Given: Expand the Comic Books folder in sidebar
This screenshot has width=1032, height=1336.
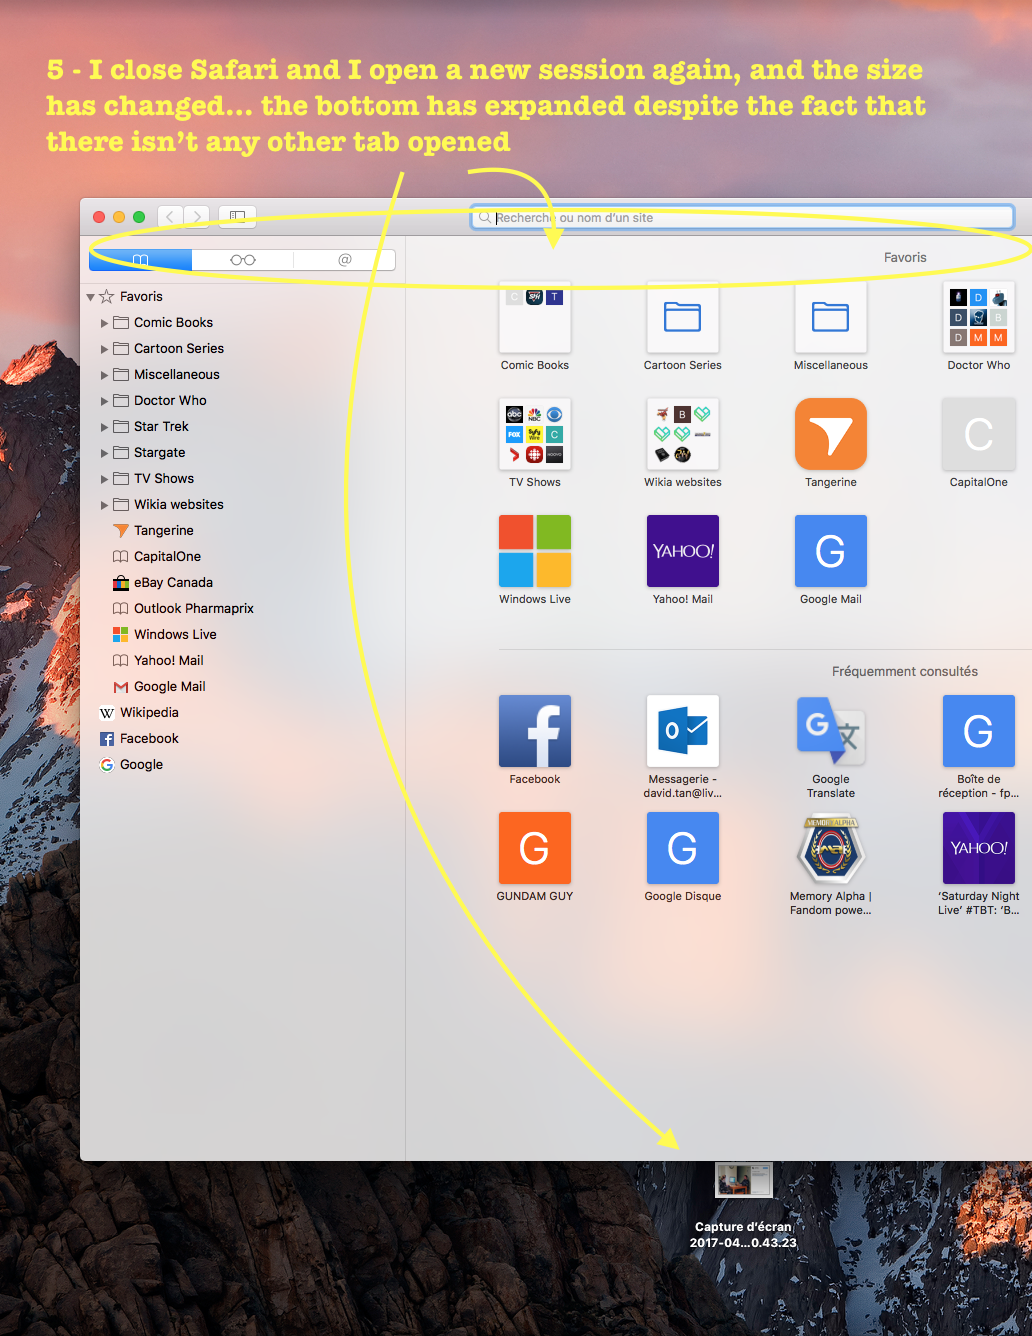Looking at the screenshot, I should click(105, 323).
